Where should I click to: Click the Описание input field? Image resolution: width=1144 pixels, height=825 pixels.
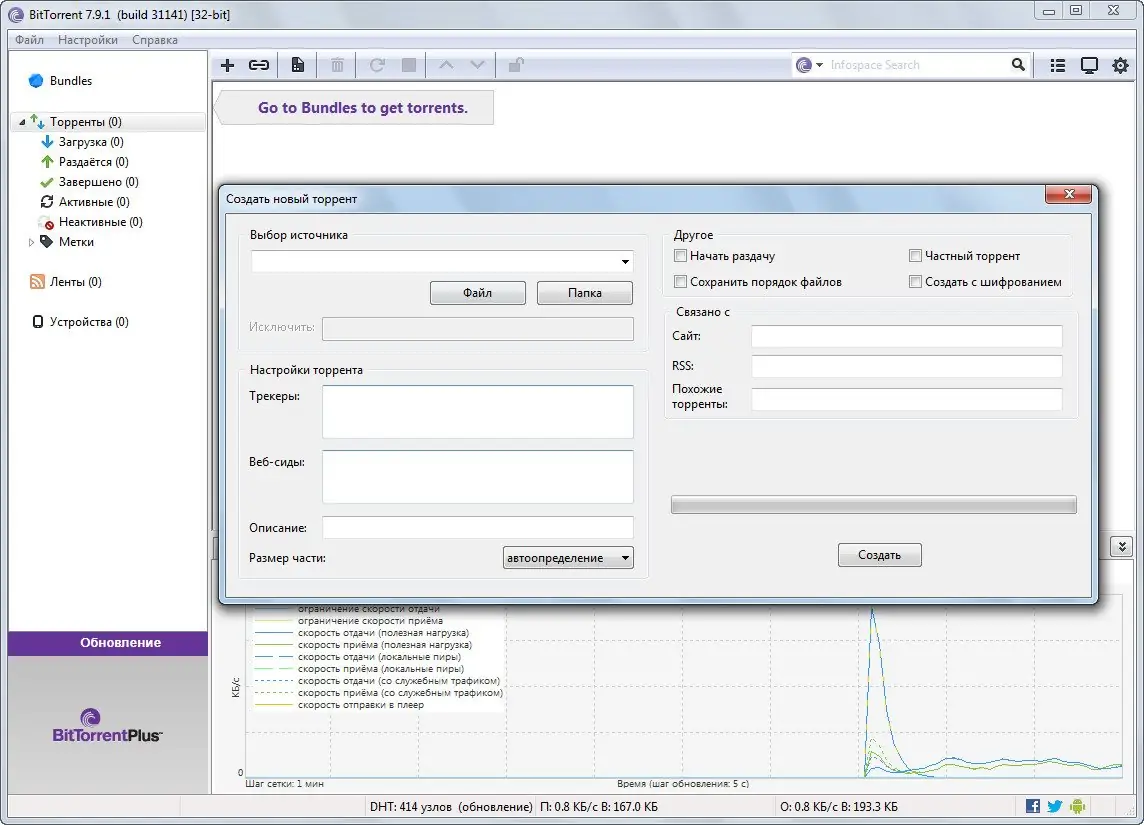click(478, 527)
